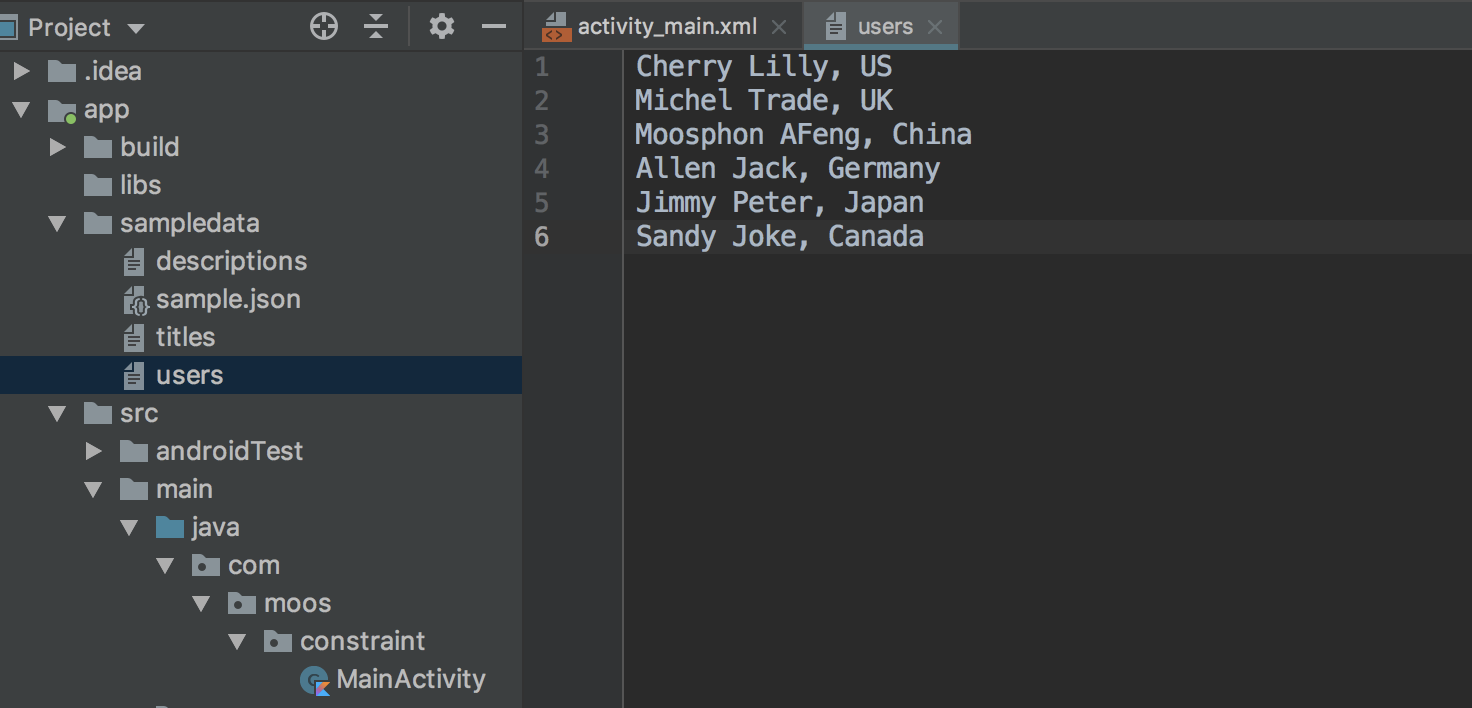
Task: Switch to the activity_main.xml tab
Action: click(x=666, y=27)
